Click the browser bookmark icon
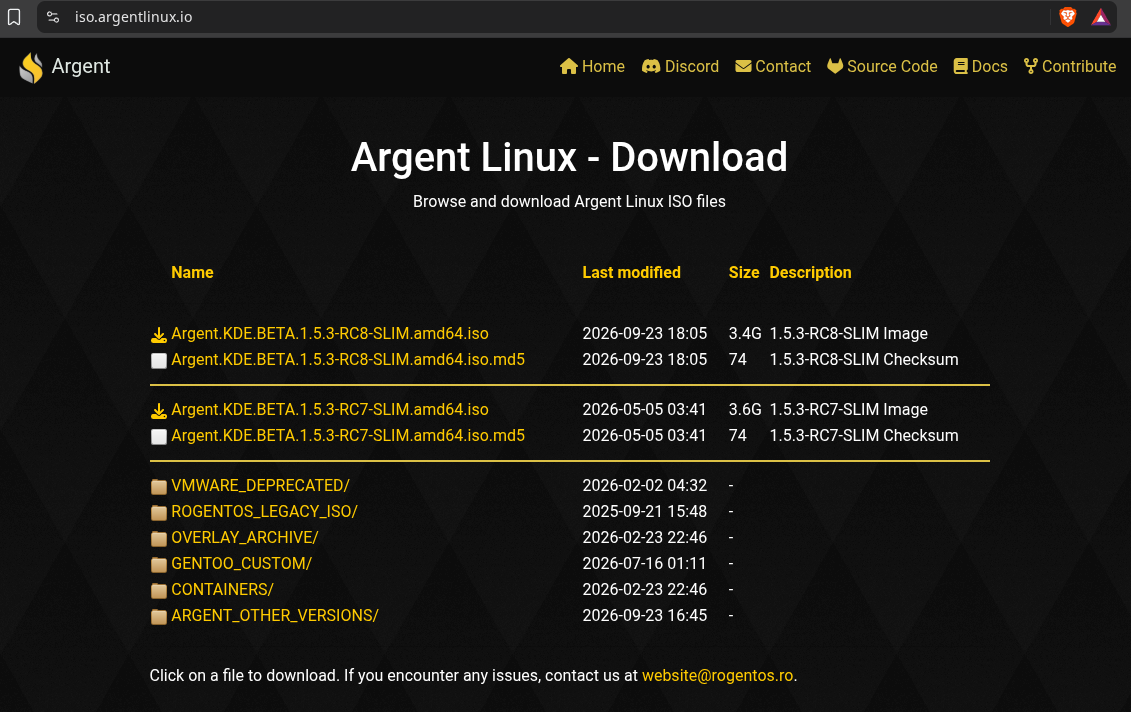Viewport: 1131px width, 712px height. pos(14,17)
